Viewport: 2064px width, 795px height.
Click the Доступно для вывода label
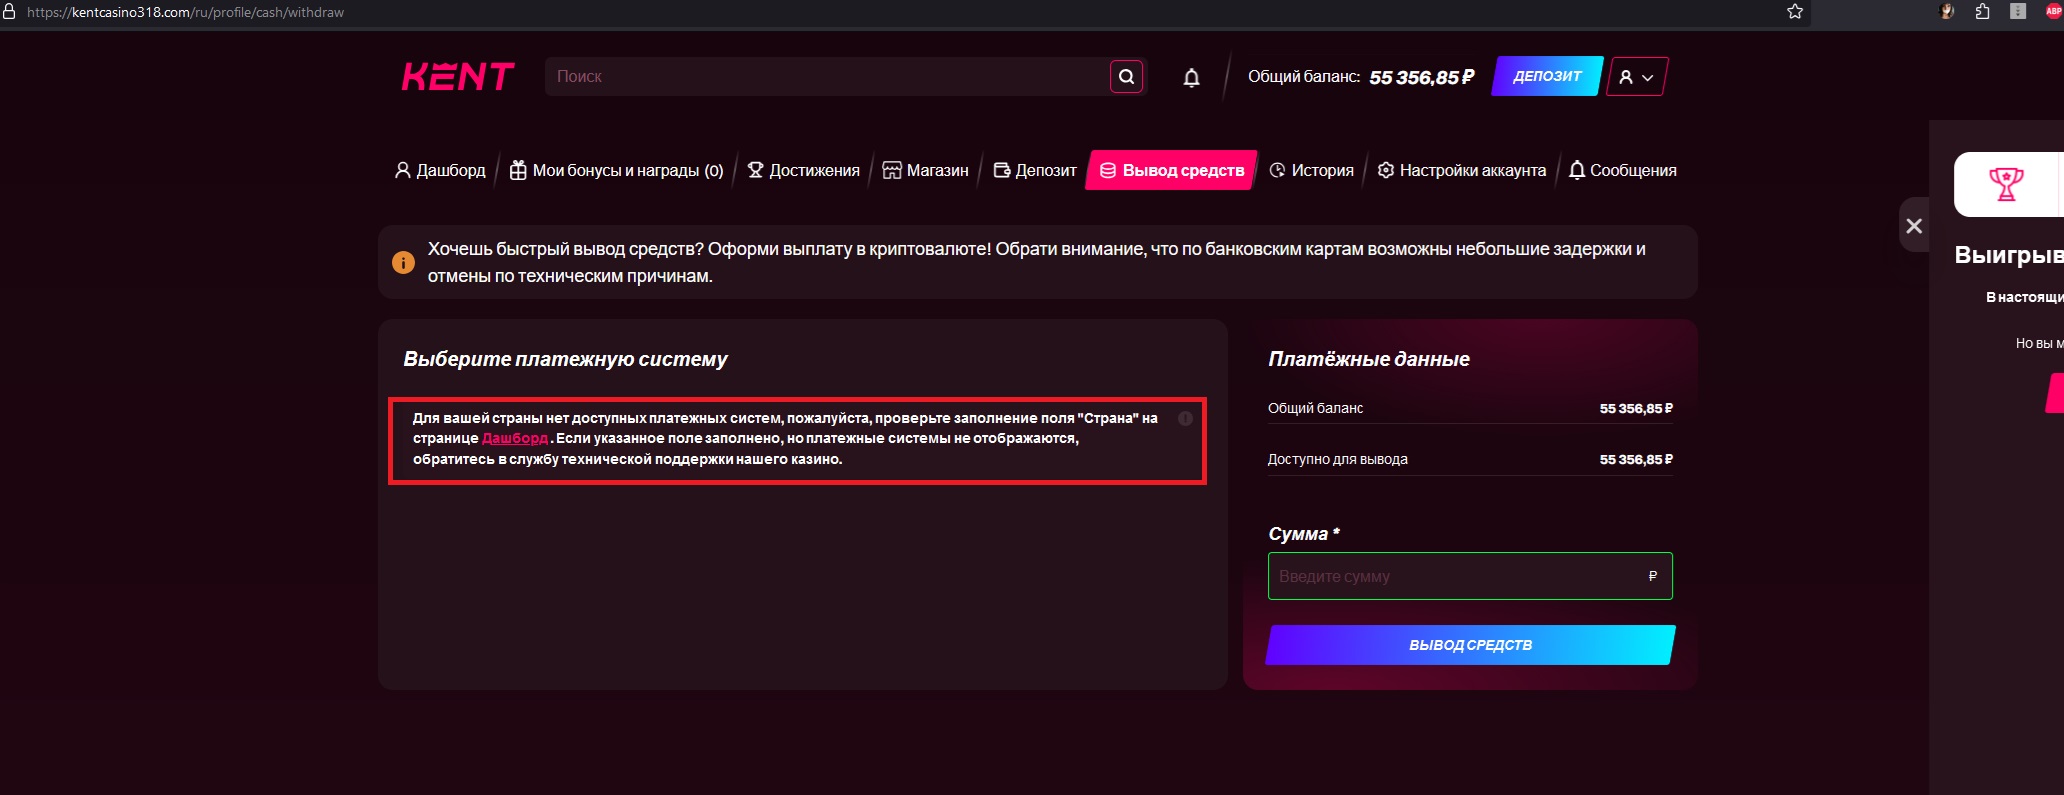pyautogui.click(x=1338, y=459)
